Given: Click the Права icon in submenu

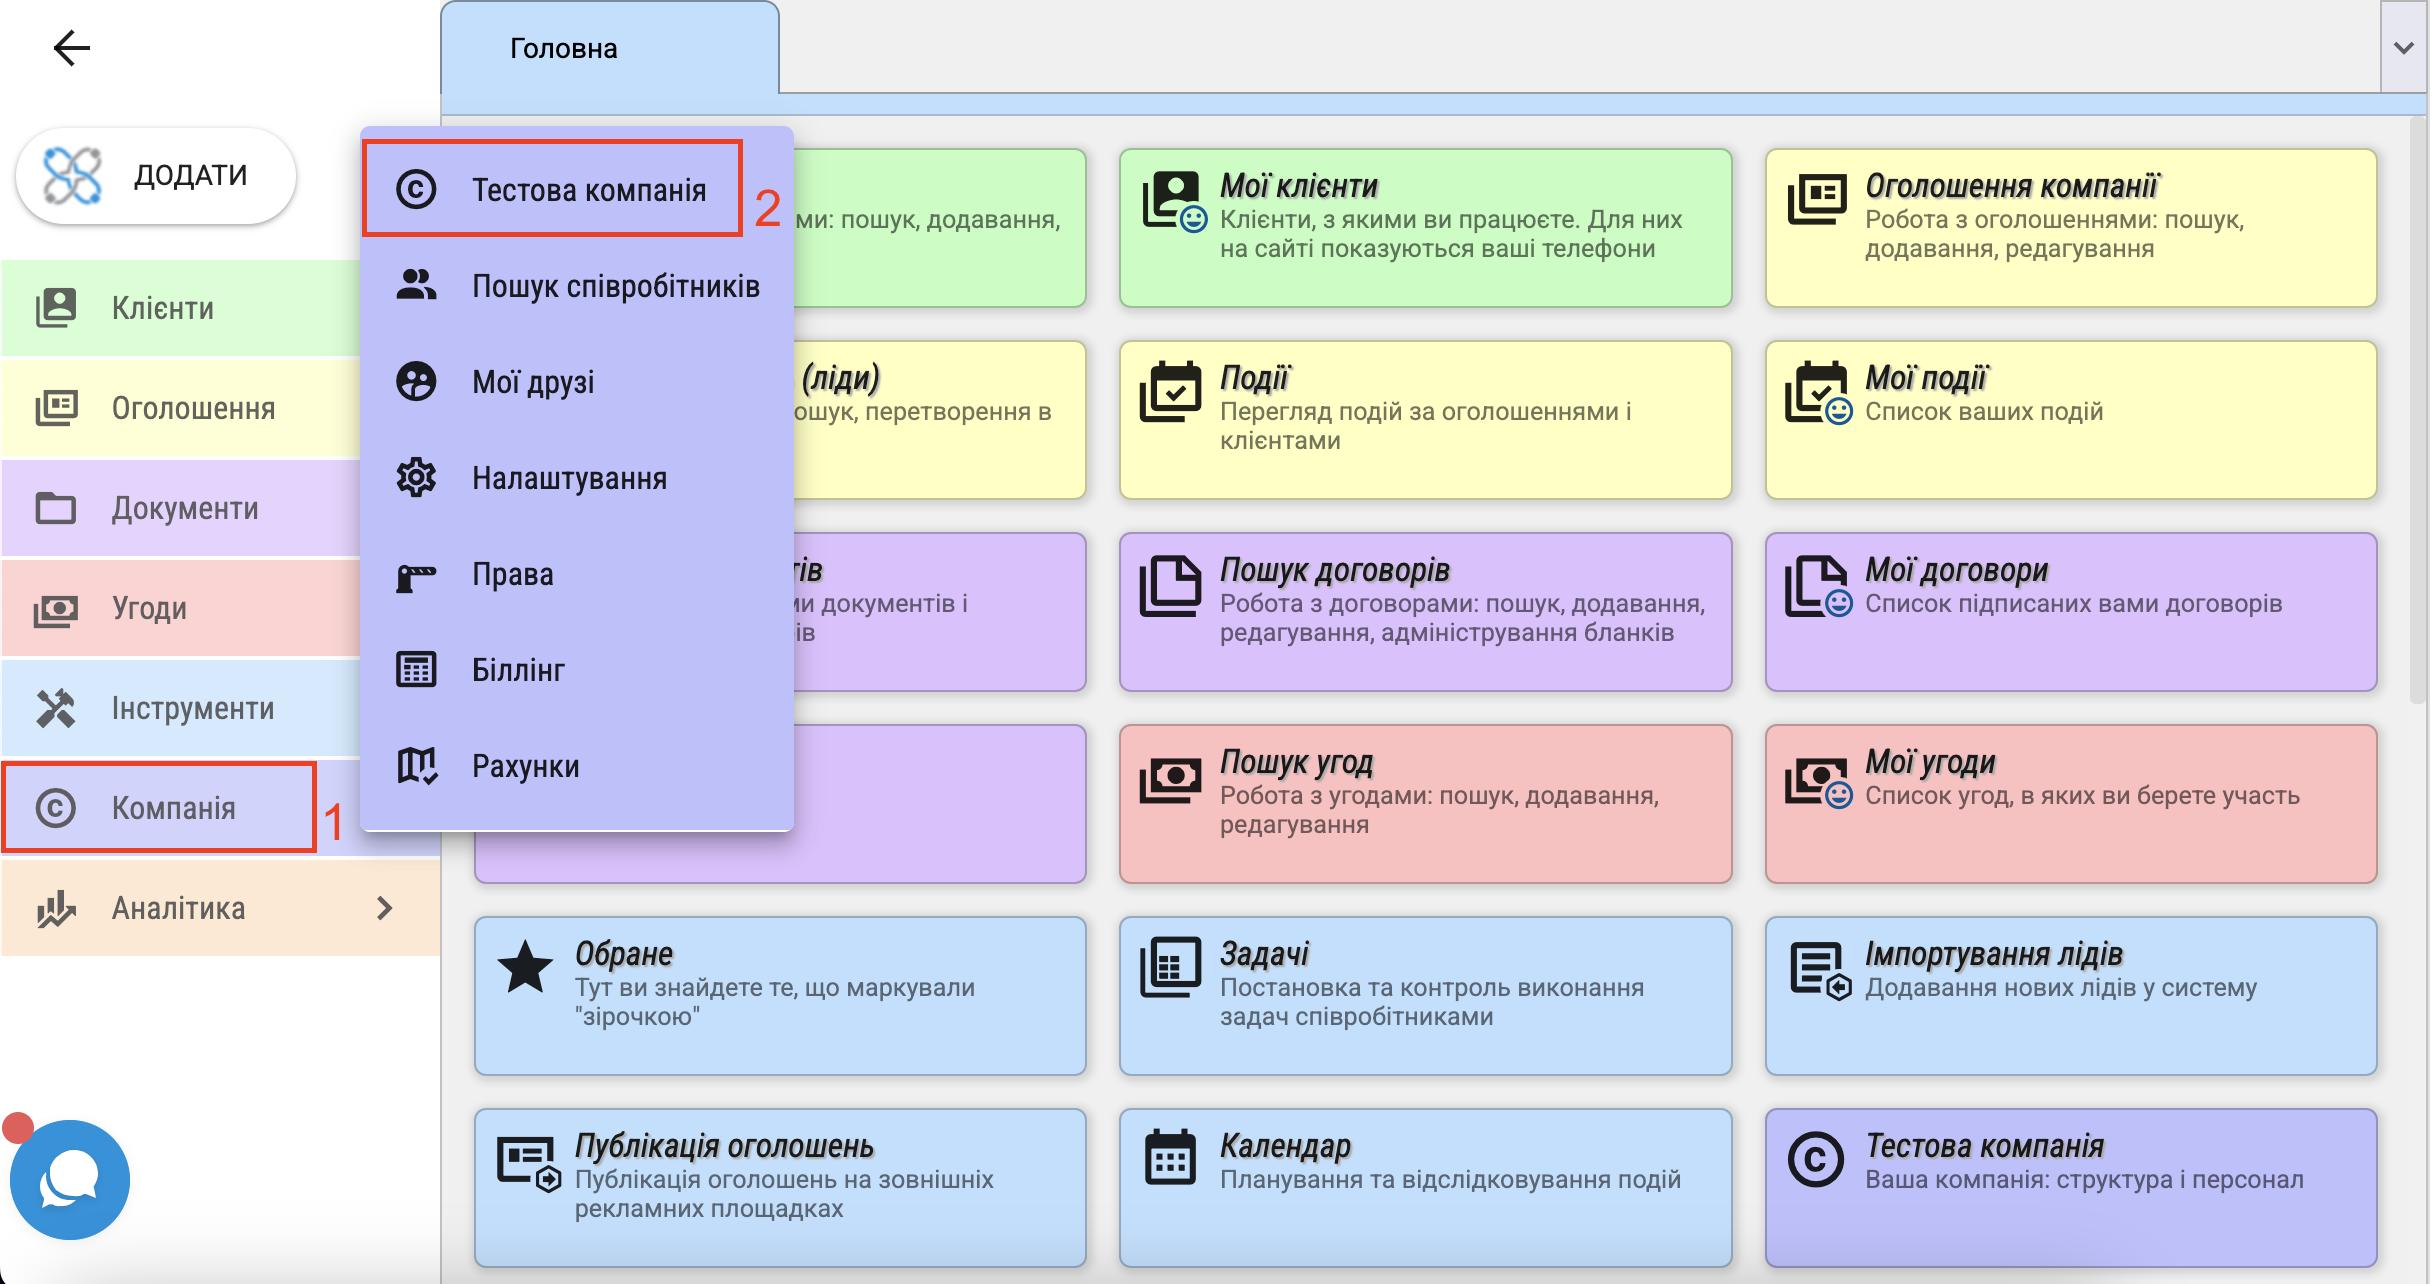Looking at the screenshot, I should click(x=416, y=575).
